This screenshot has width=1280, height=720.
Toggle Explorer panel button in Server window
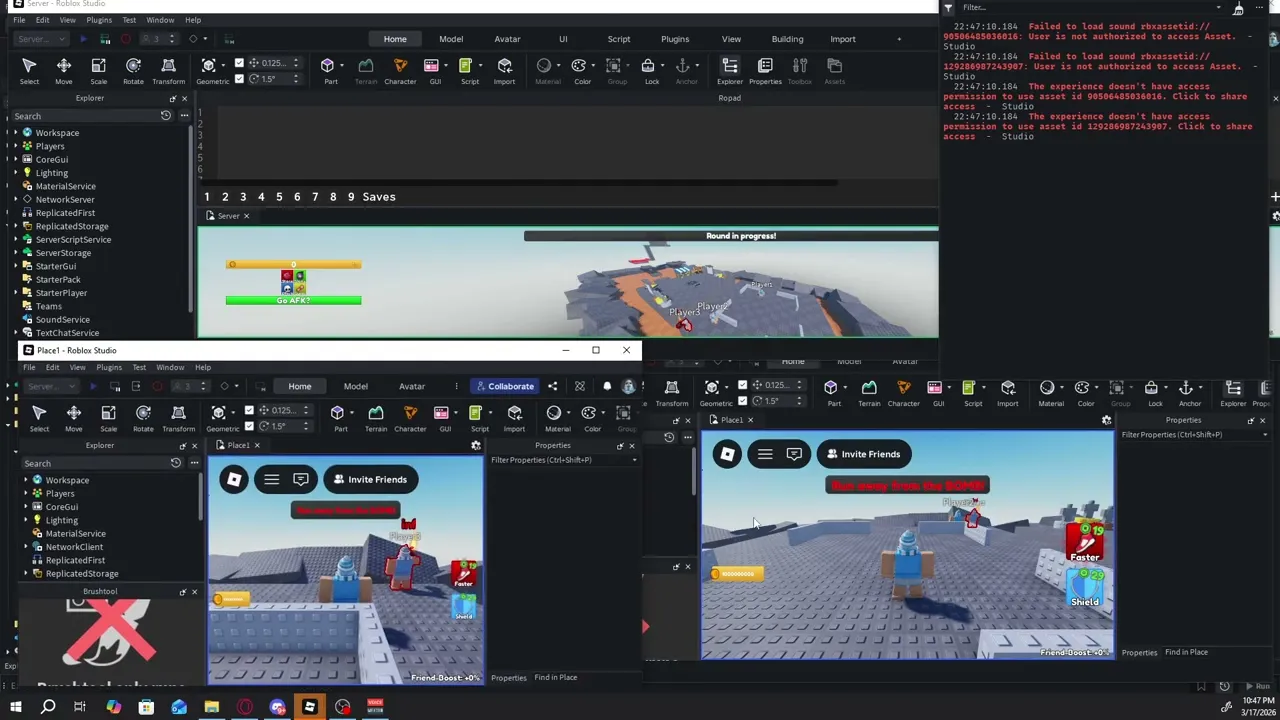[x=730, y=70]
